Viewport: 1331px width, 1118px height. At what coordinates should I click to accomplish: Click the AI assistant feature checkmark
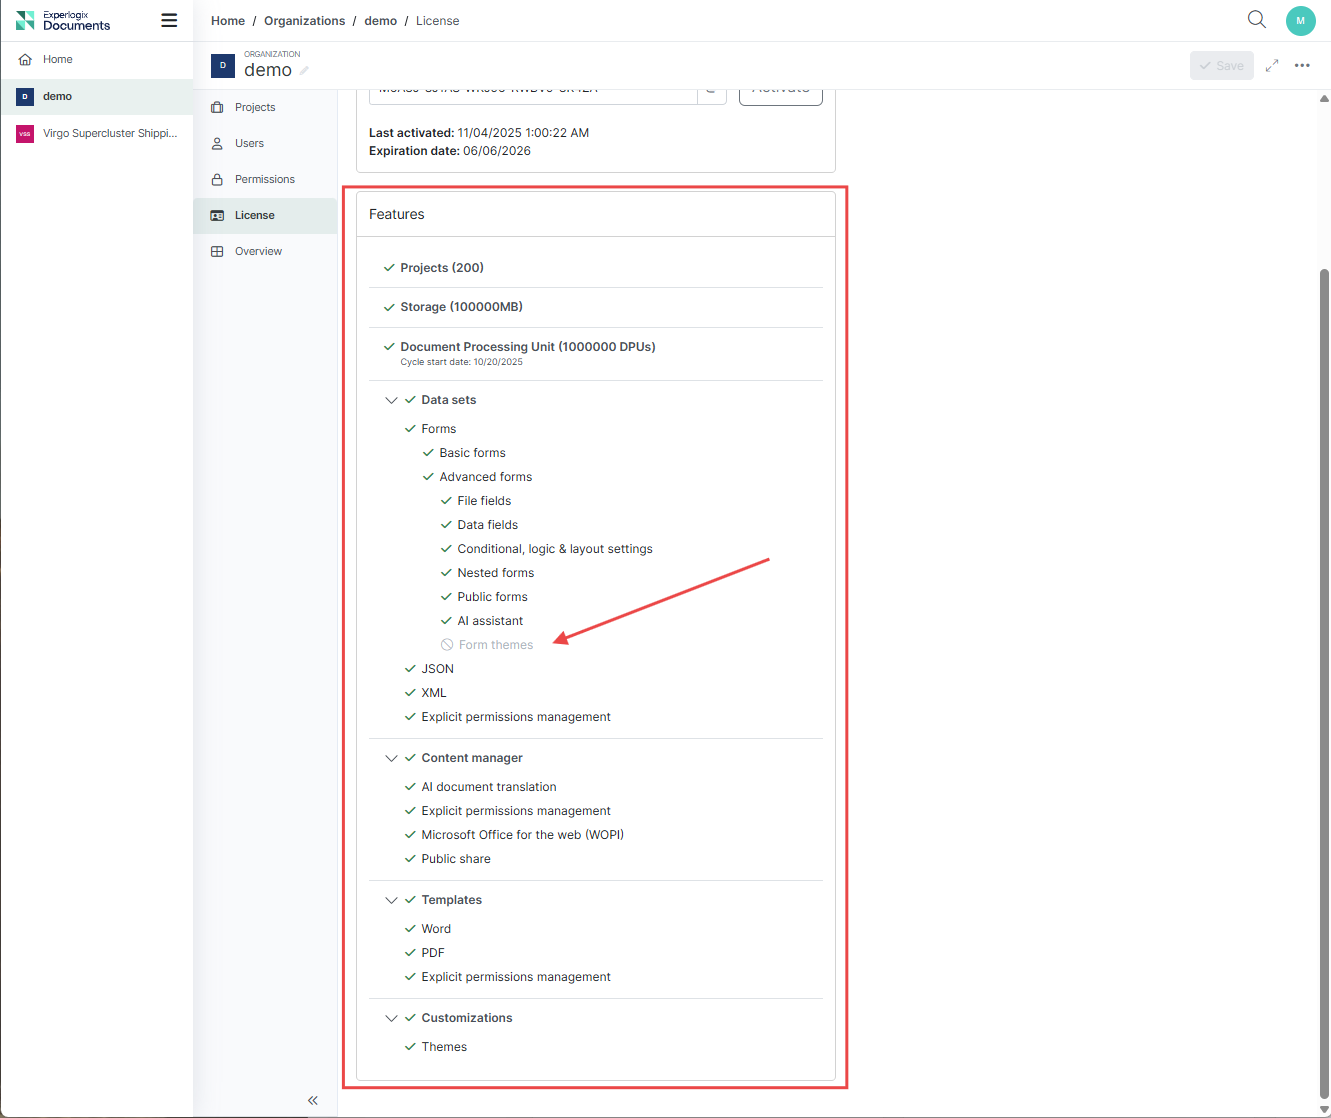tap(447, 621)
